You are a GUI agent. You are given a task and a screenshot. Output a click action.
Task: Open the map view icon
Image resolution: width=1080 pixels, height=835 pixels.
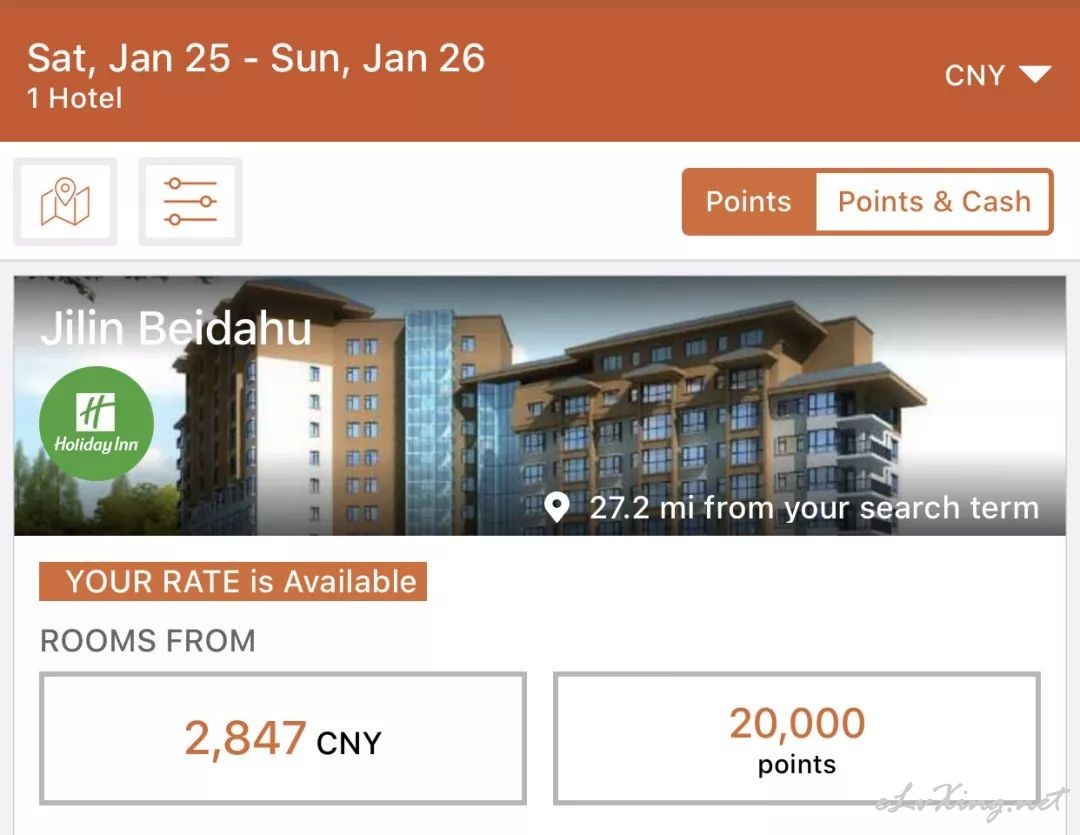tap(65, 202)
